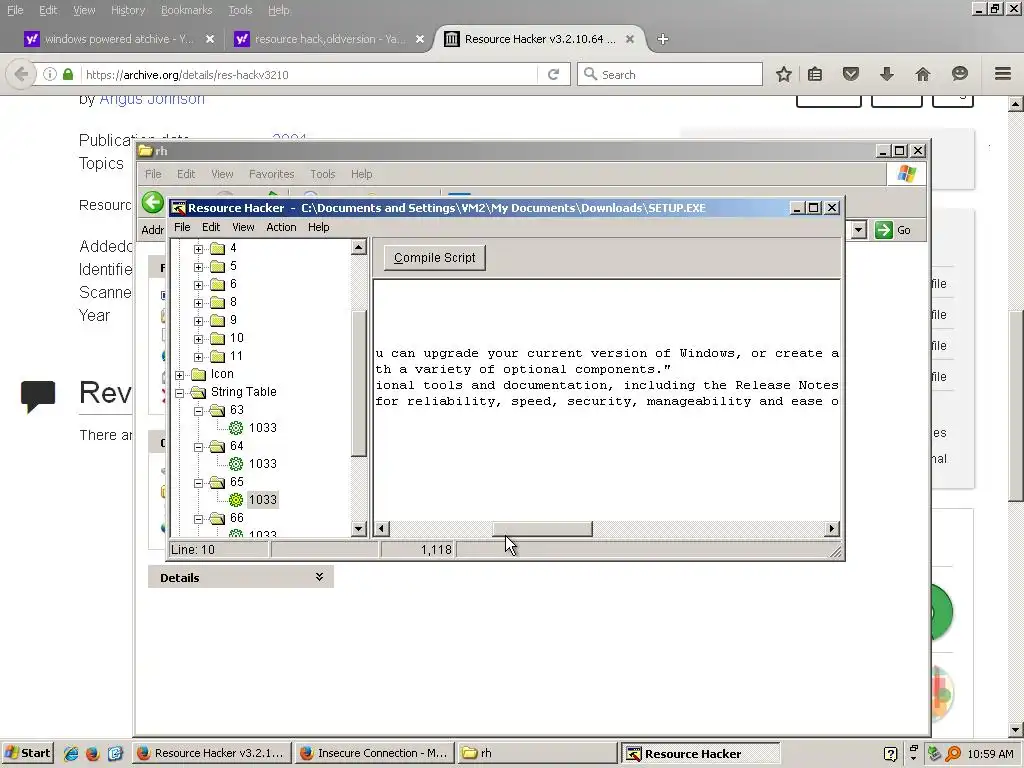Expand folder 5 in resource tree

tap(199, 266)
